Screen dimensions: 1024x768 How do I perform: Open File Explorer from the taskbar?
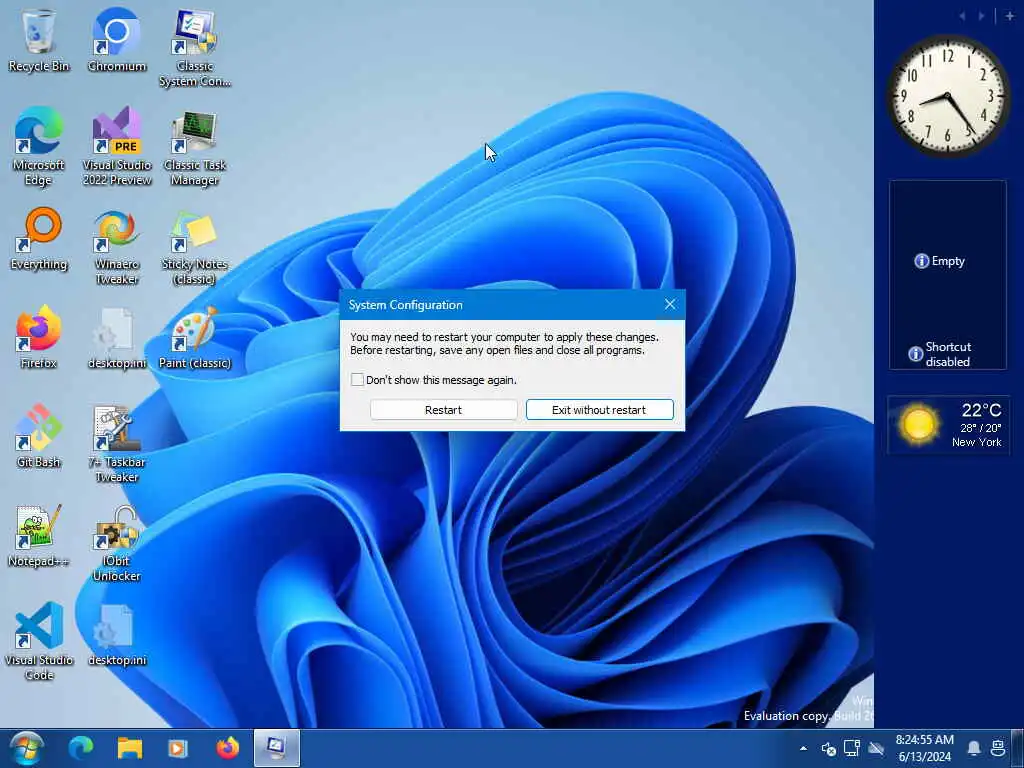[x=129, y=748]
